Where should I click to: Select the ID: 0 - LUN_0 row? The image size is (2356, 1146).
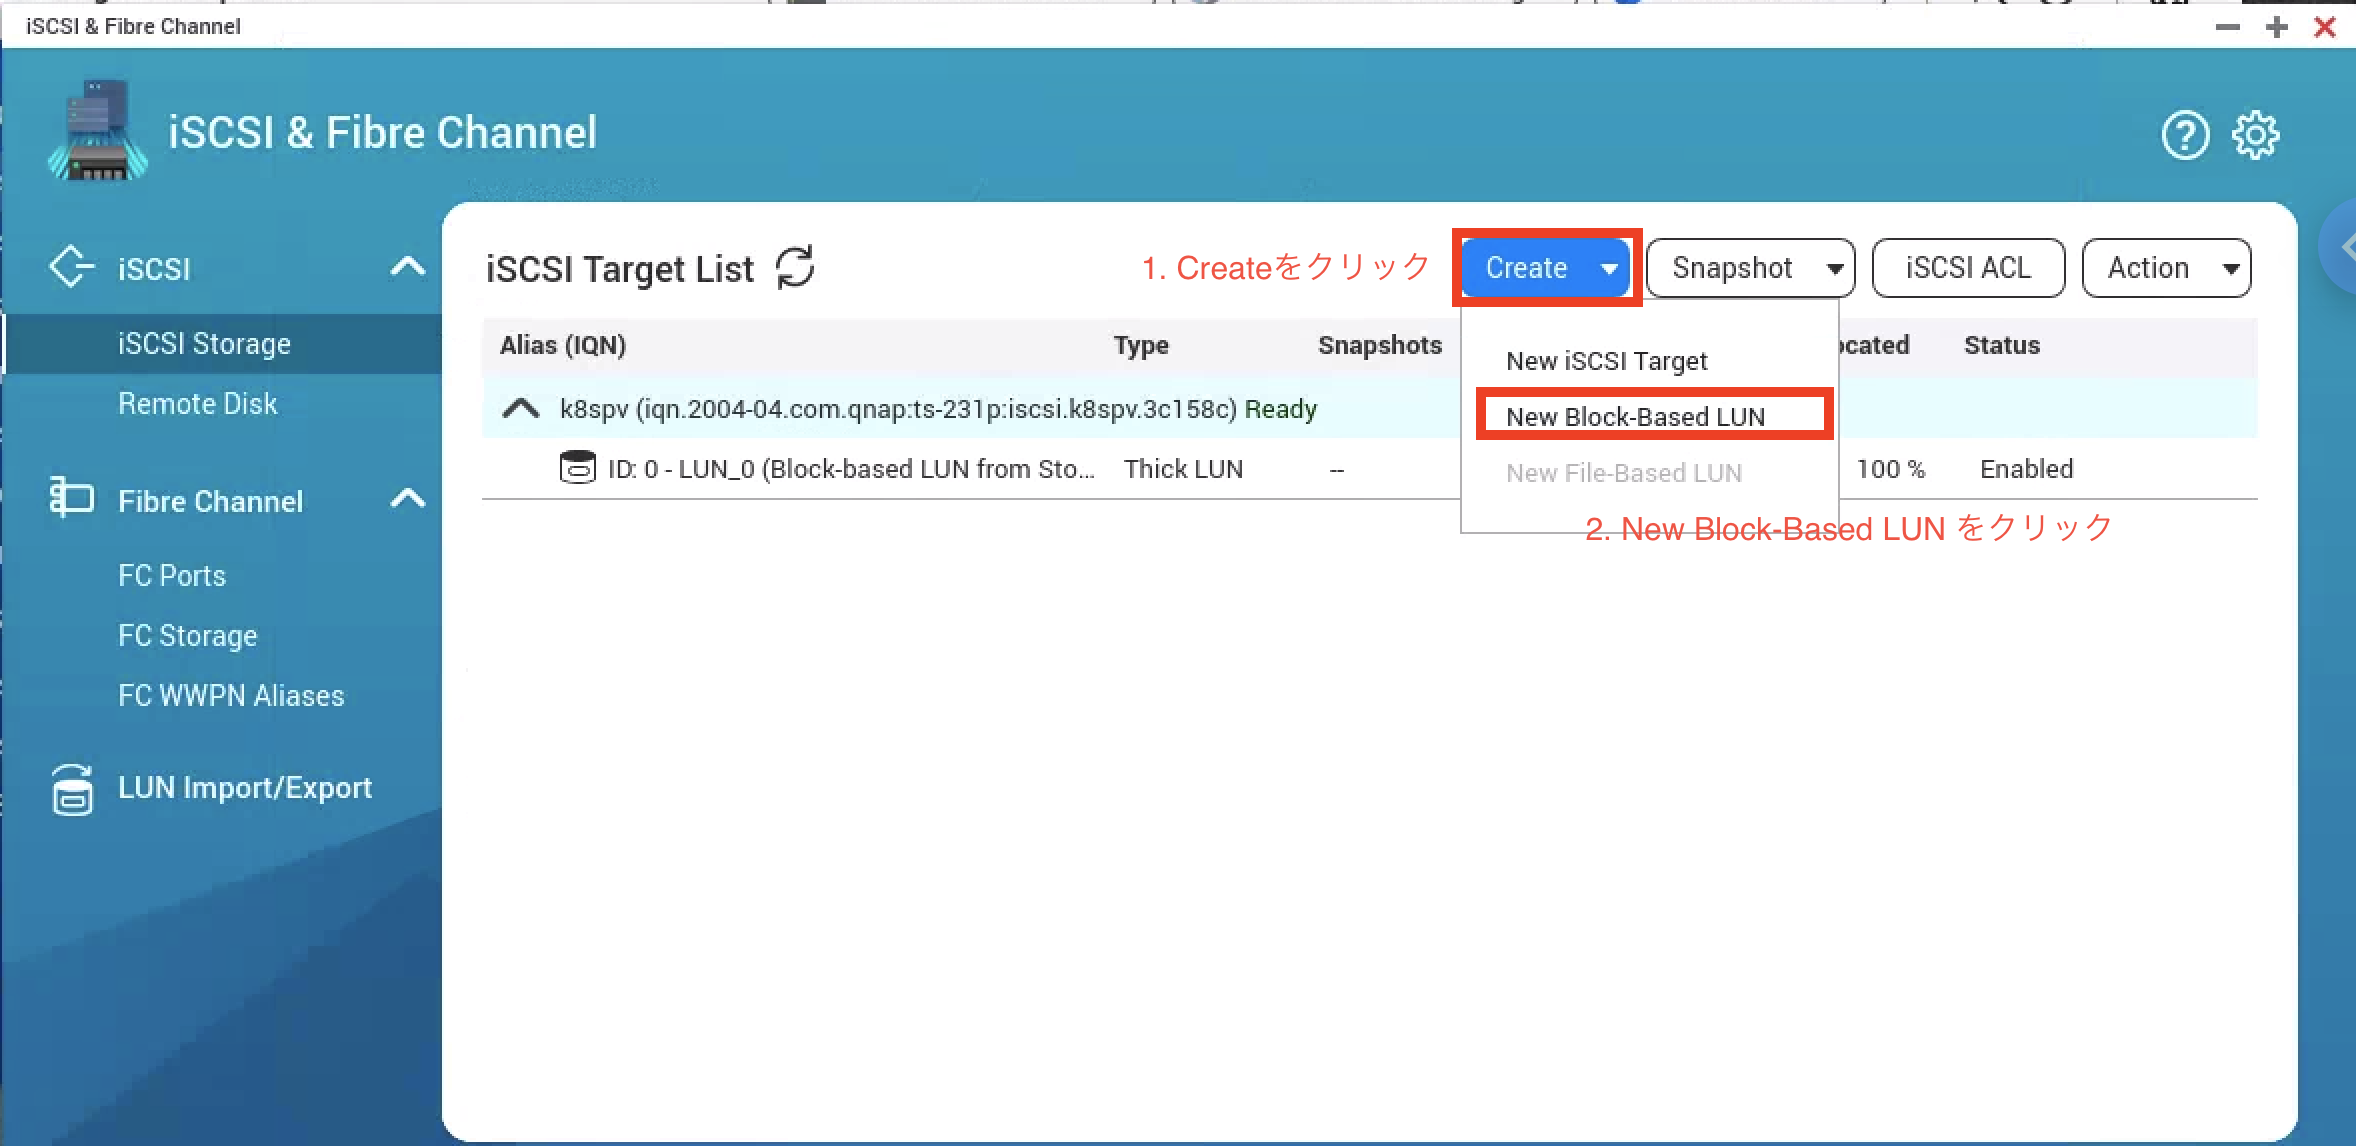pyautogui.click(x=1370, y=469)
